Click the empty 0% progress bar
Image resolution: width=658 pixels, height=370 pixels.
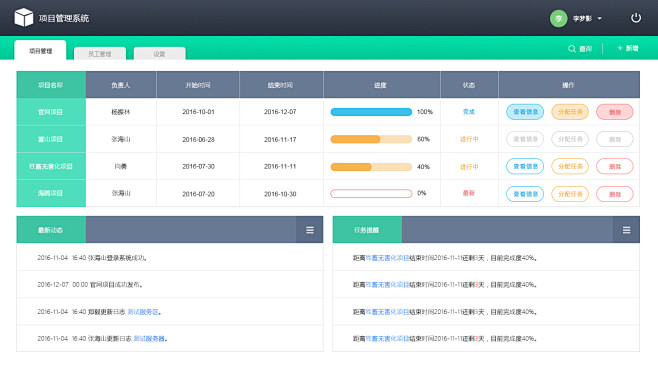click(371, 193)
